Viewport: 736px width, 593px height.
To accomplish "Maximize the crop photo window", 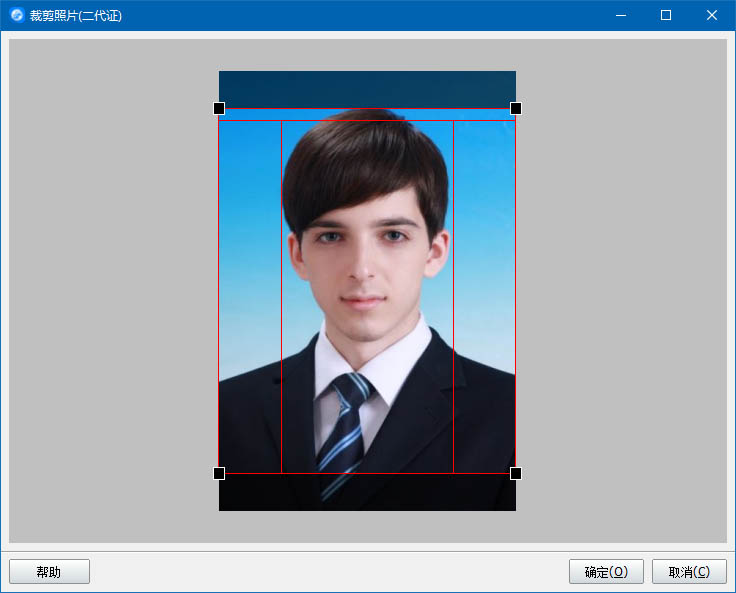I will (666, 15).
